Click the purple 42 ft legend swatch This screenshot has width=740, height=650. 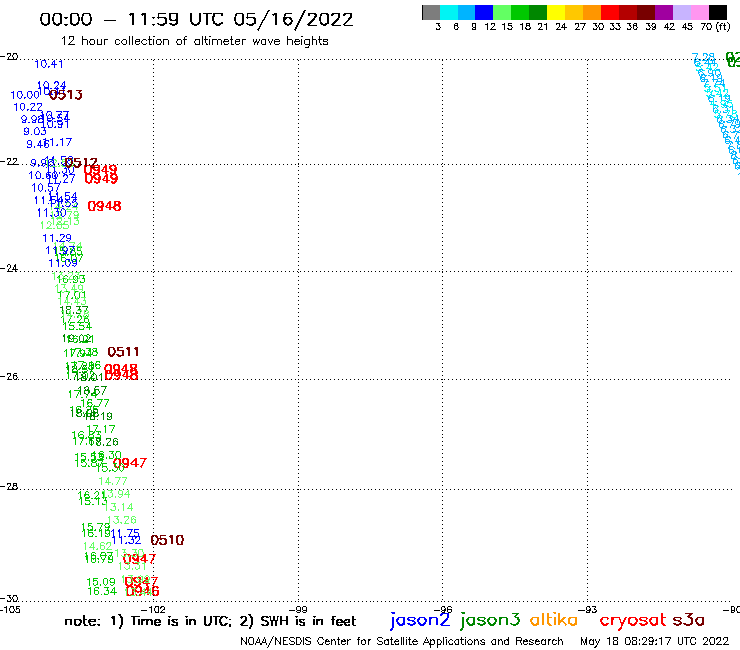(664, 12)
